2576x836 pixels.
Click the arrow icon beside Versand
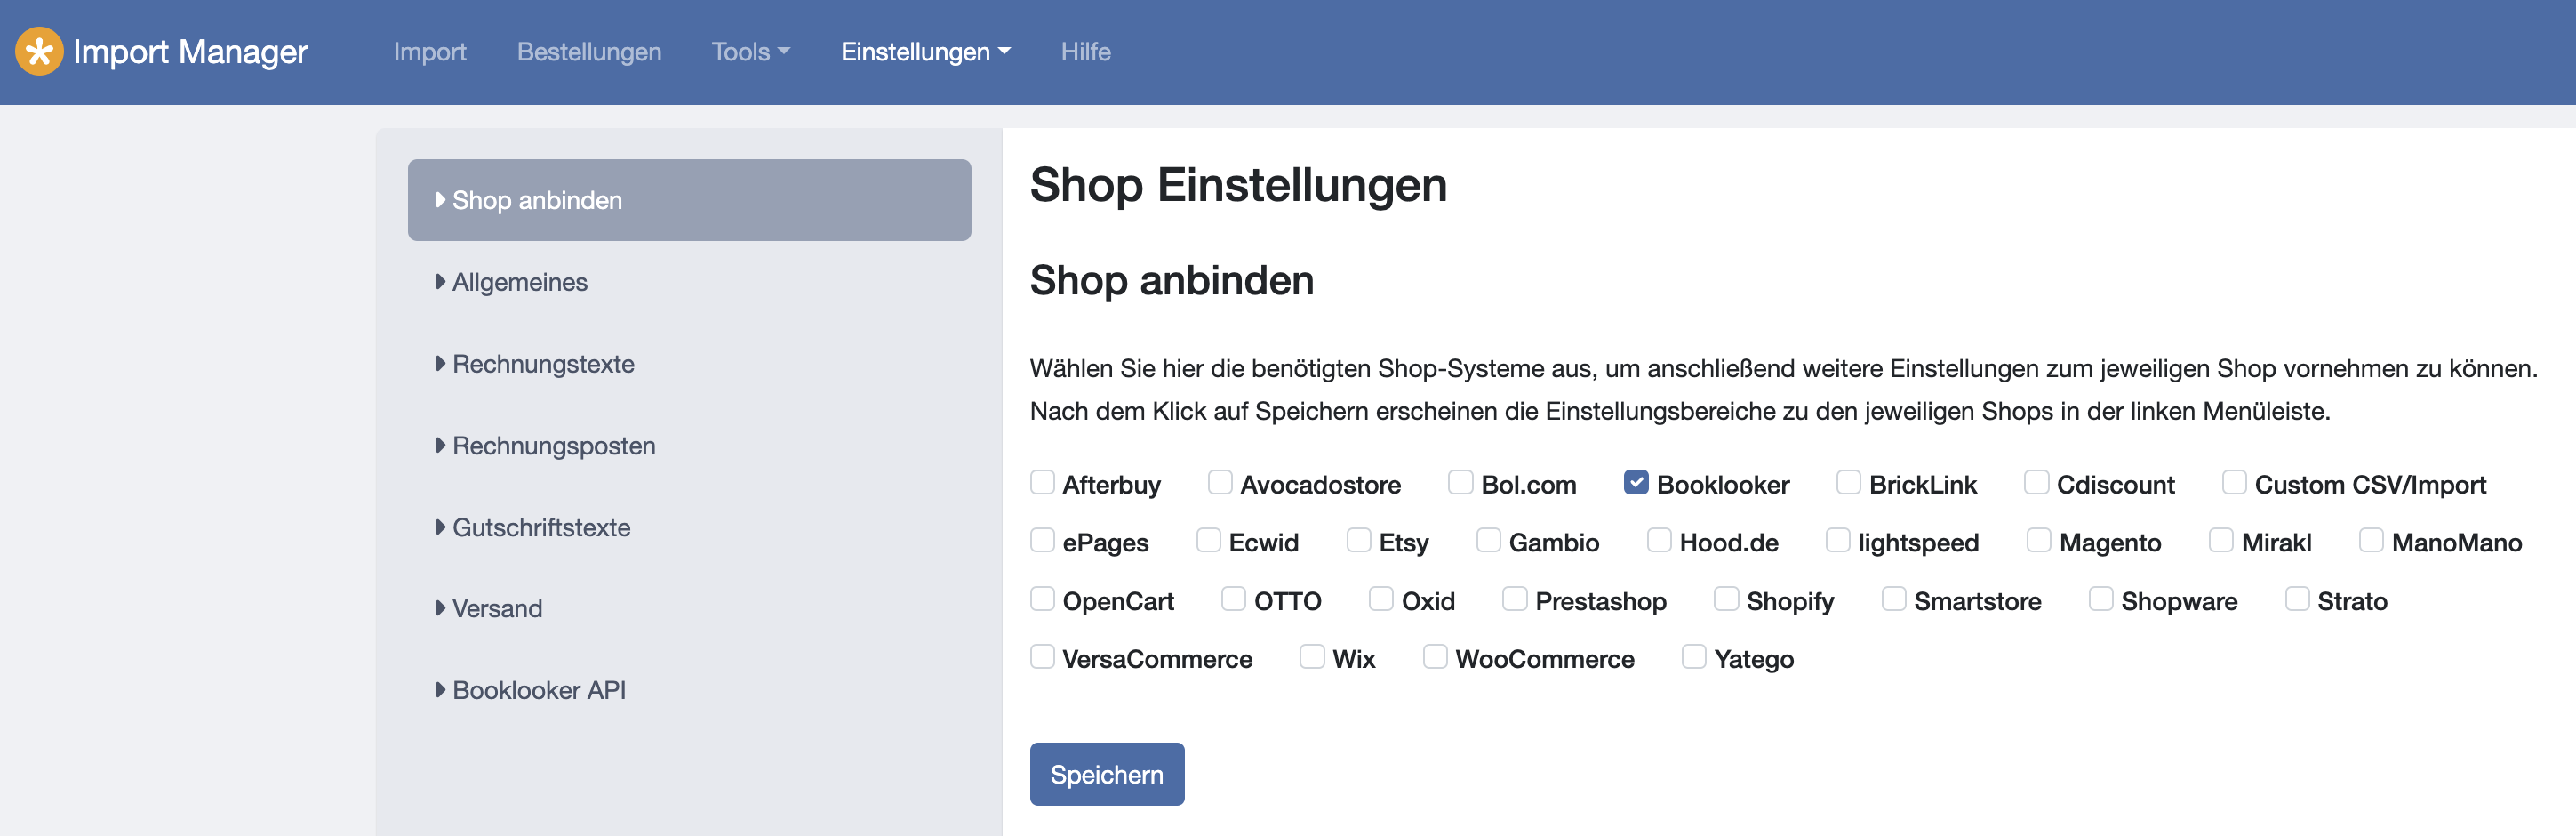[x=440, y=608]
